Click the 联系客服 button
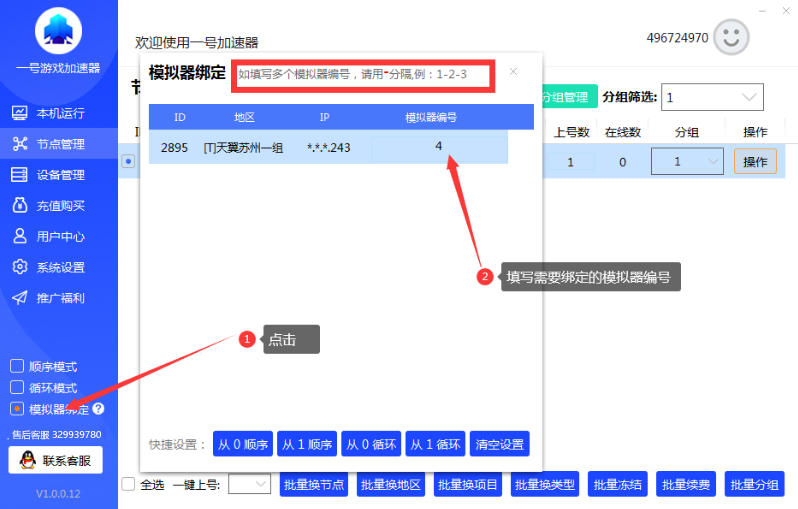This screenshot has height=509, width=798. (x=55, y=460)
